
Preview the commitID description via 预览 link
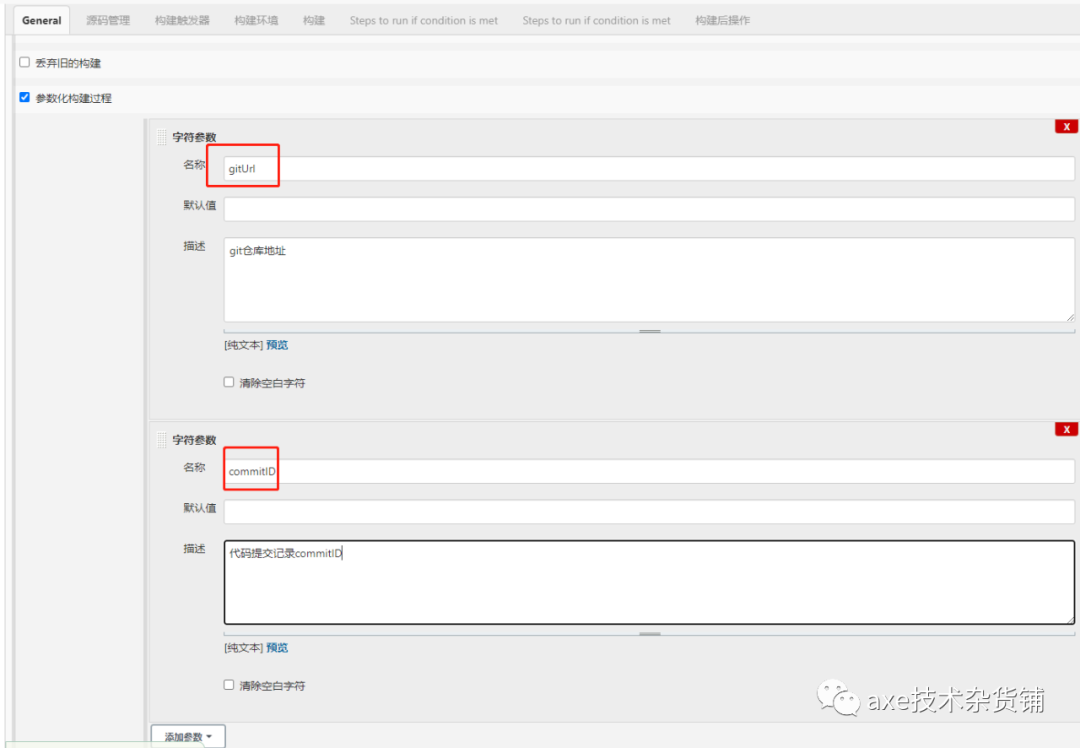point(277,647)
